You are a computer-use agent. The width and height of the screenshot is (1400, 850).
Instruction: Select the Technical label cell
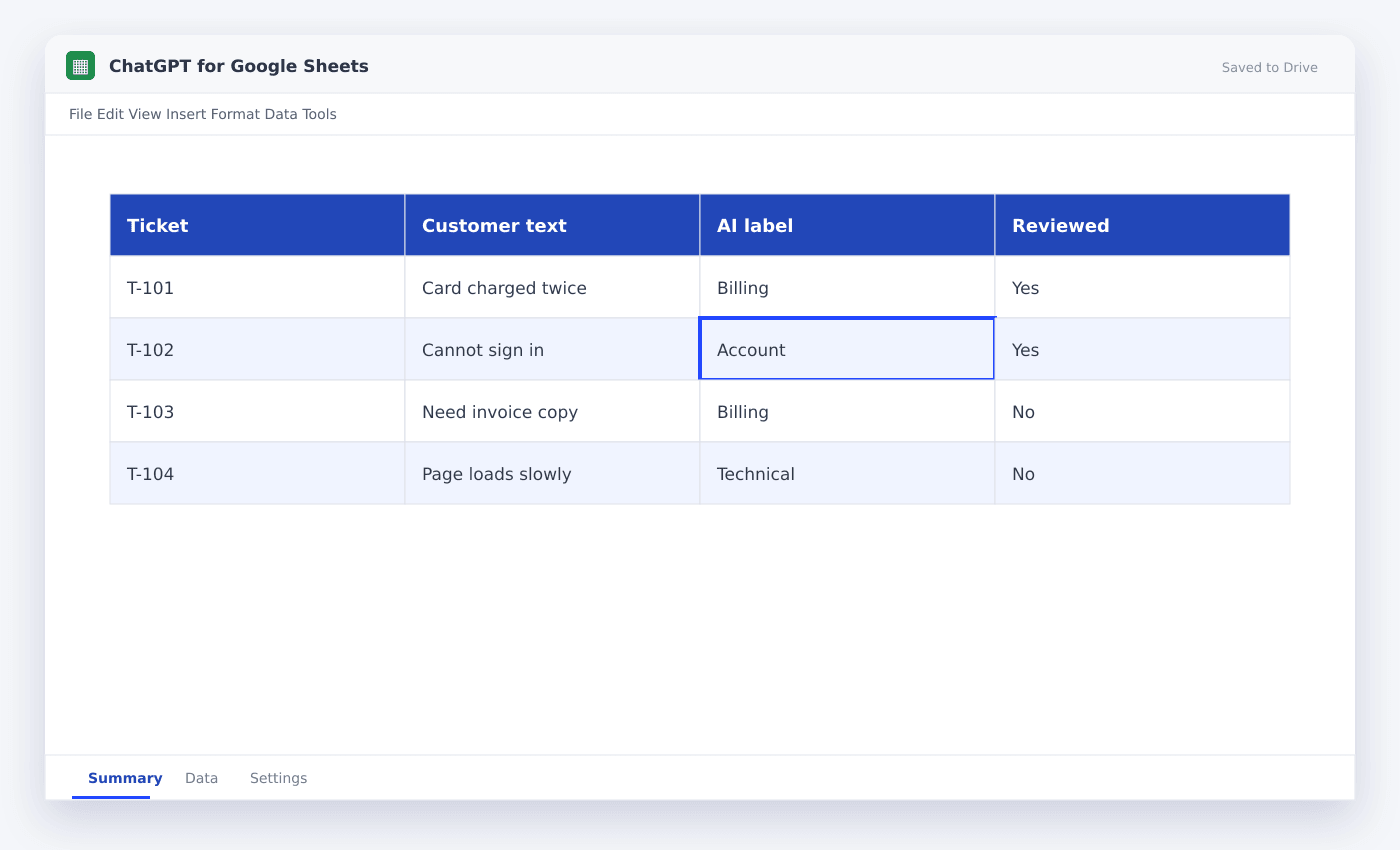848,473
